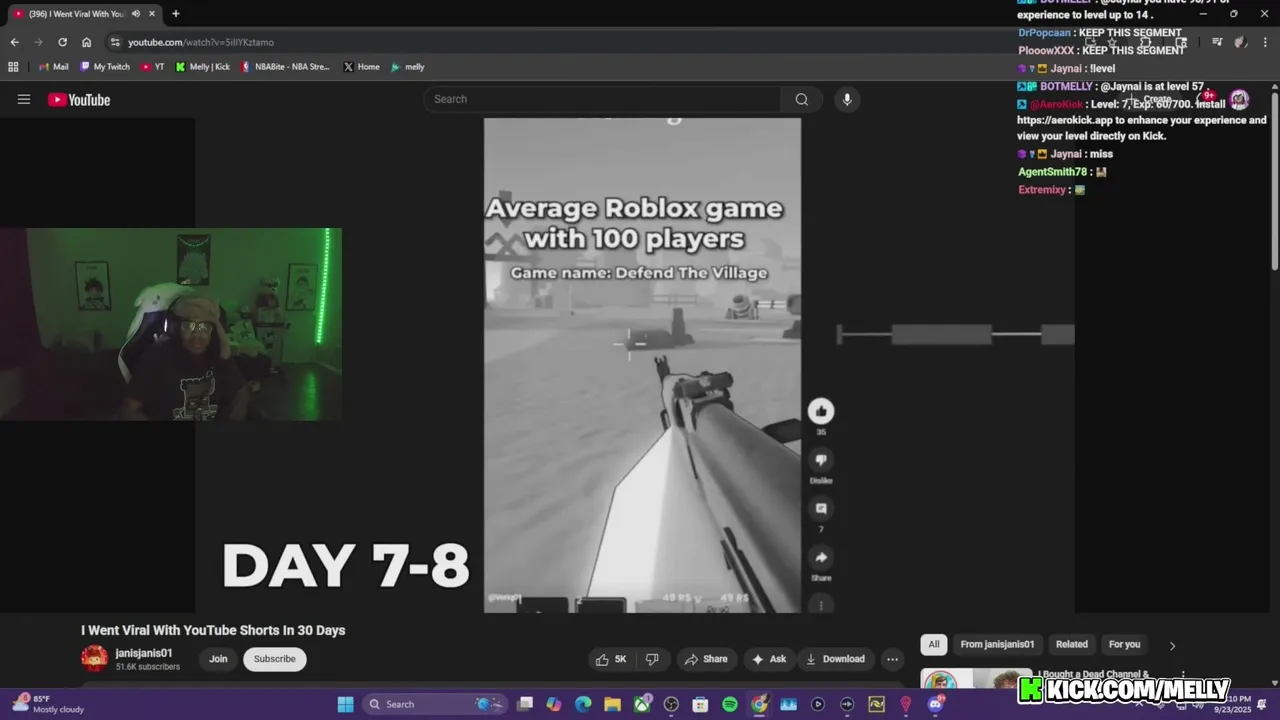
Task: Open the browser home page icon
Action: click(x=86, y=42)
